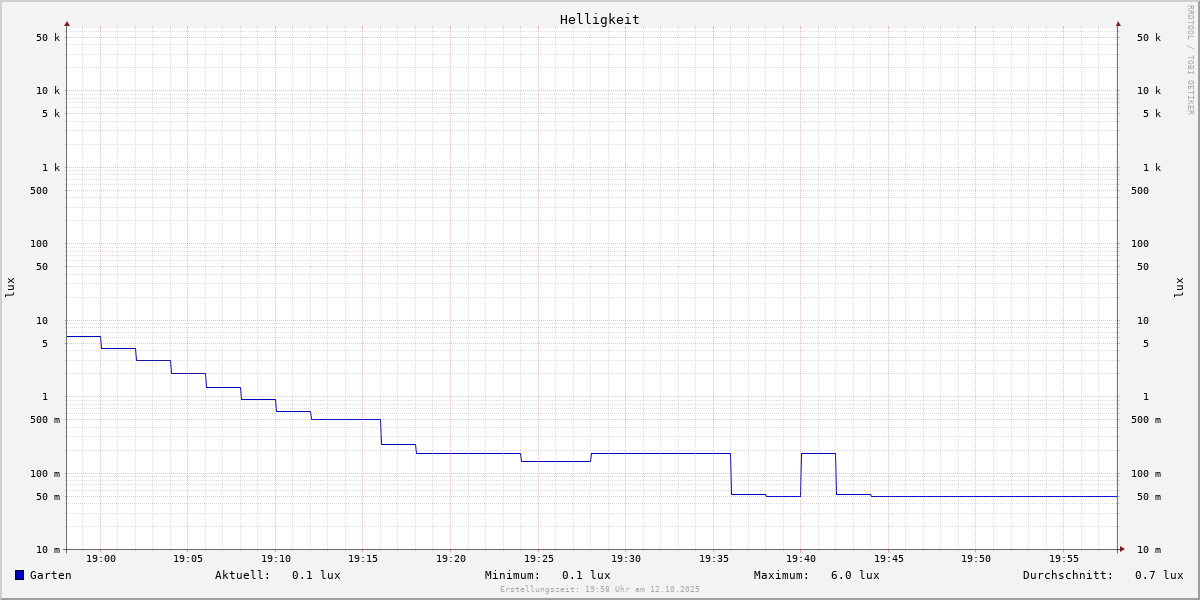1200x600 pixels.
Task: Click the red arrowhead atop the left axis
Action: [67, 23]
